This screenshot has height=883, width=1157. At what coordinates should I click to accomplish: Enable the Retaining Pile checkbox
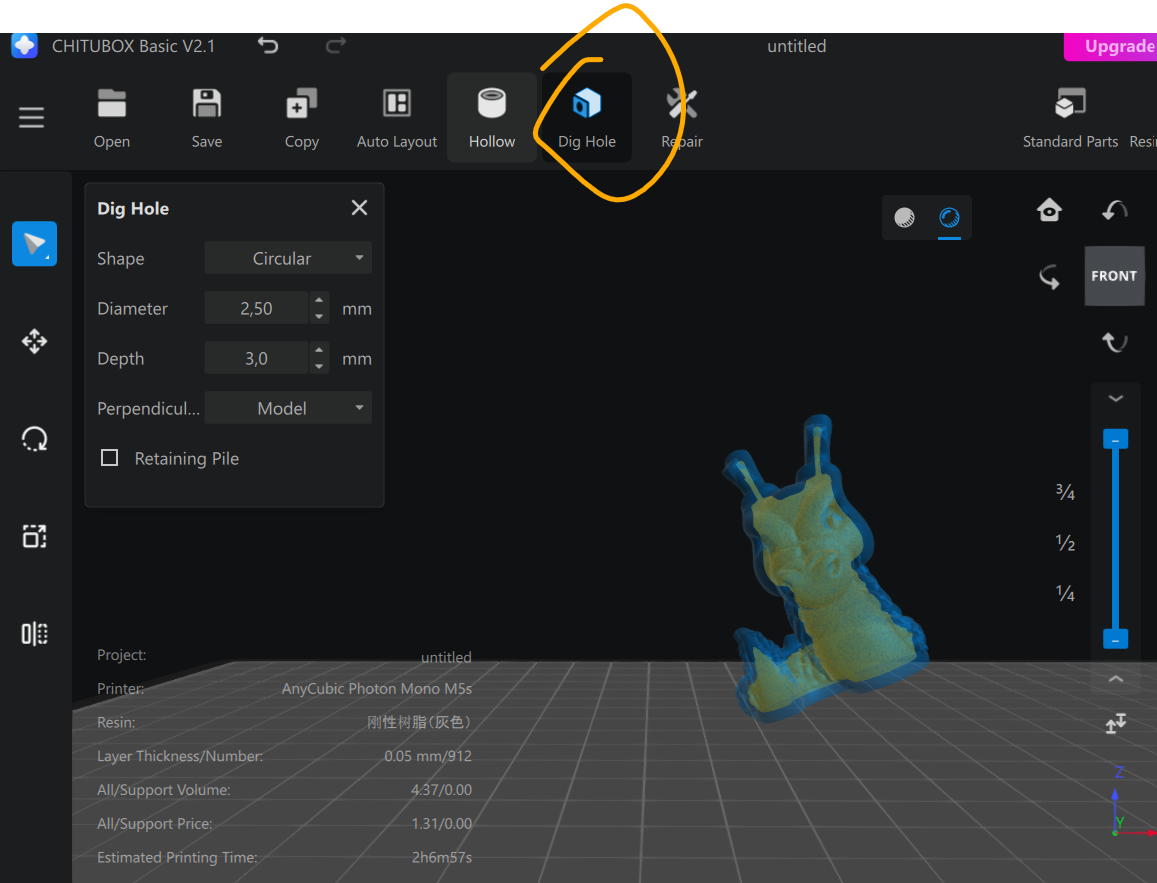(109, 458)
